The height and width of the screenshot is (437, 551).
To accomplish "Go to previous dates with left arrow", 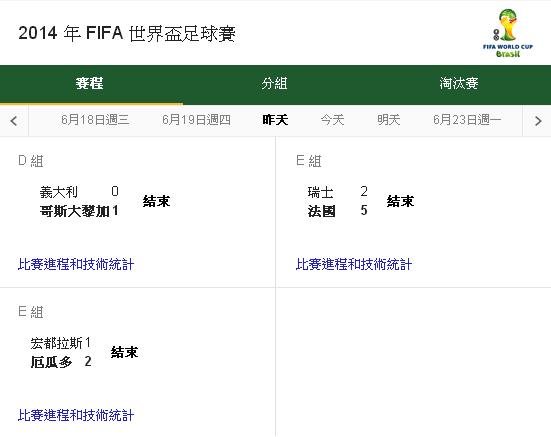I will tap(14, 121).
